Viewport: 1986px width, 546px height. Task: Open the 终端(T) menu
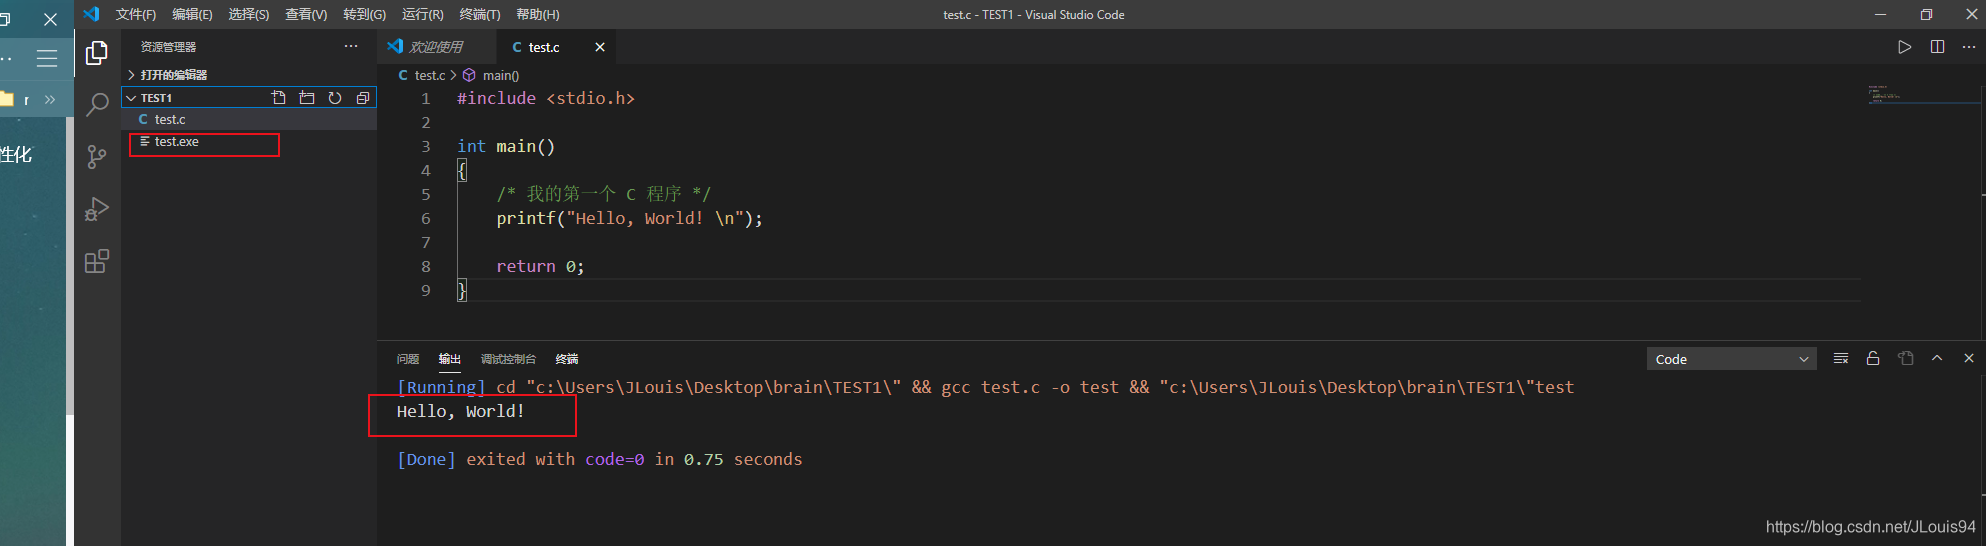point(480,14)
